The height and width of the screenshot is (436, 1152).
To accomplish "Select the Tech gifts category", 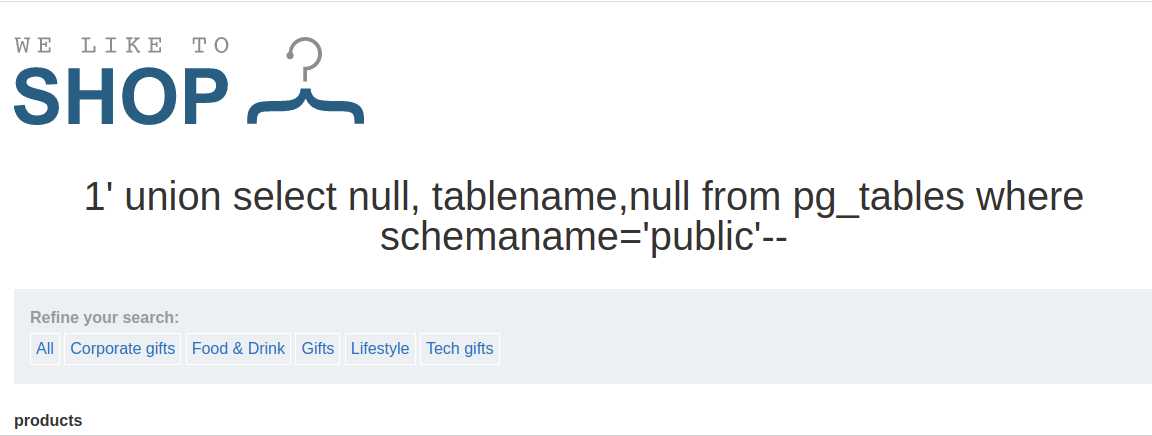I will pos(460,349).
